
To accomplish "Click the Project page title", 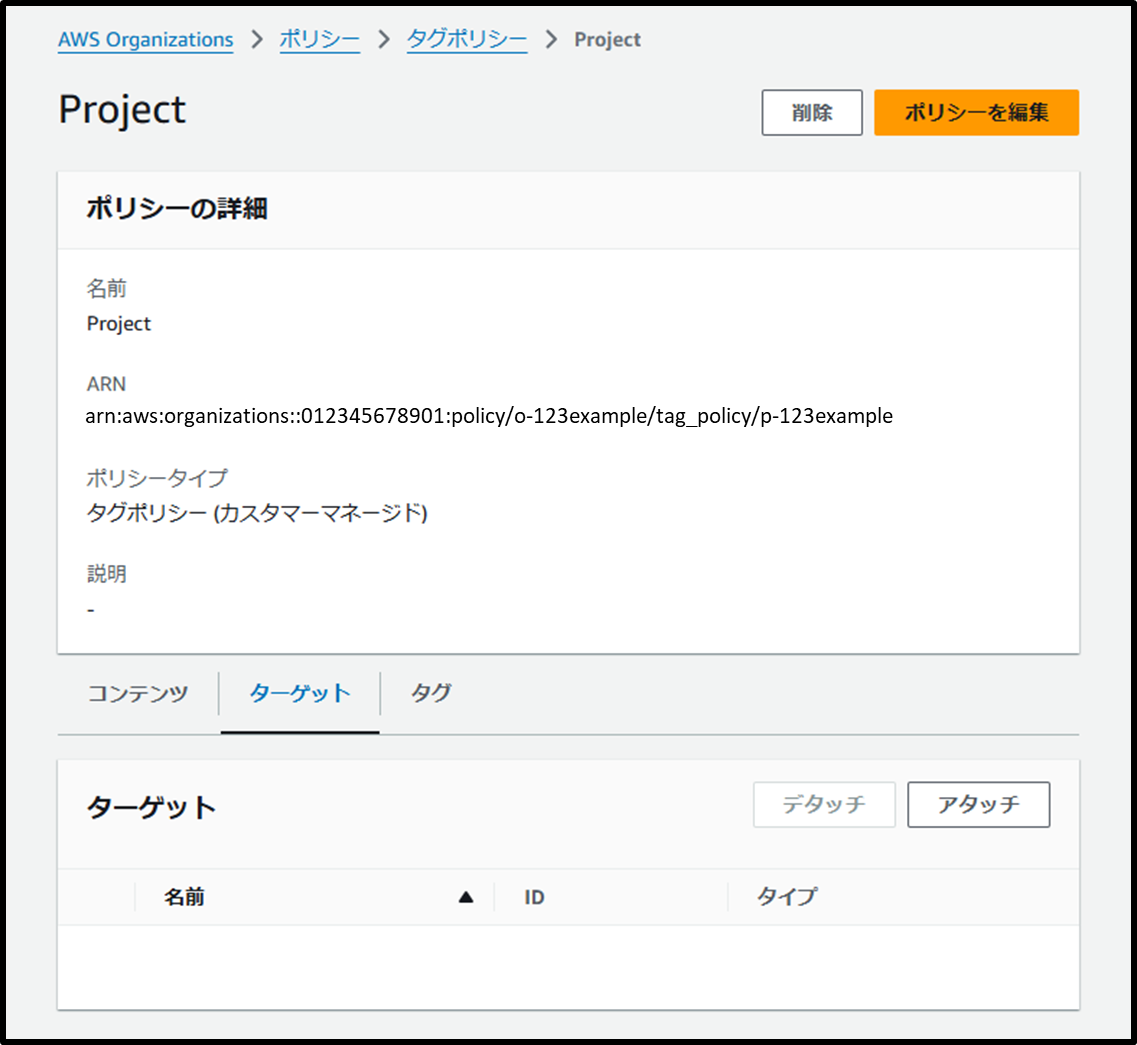I will [x=122, y=110].
